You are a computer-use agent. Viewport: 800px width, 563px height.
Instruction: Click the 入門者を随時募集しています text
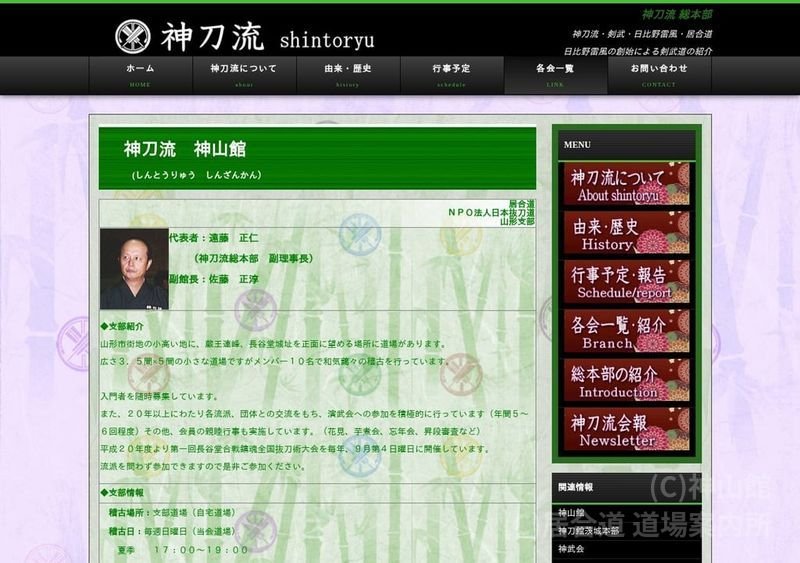(160, 396)
